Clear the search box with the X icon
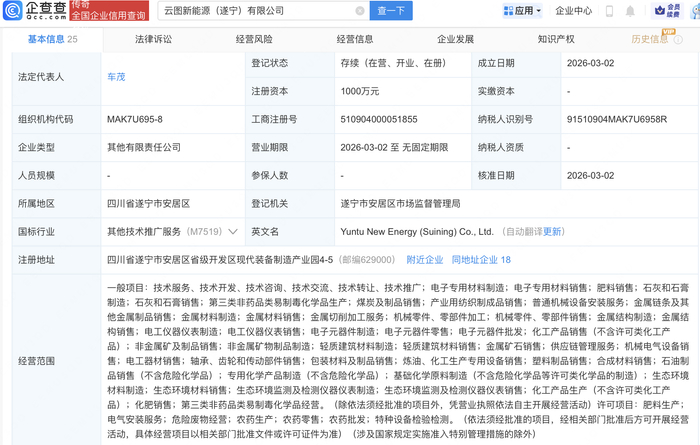 pos(360,11)
